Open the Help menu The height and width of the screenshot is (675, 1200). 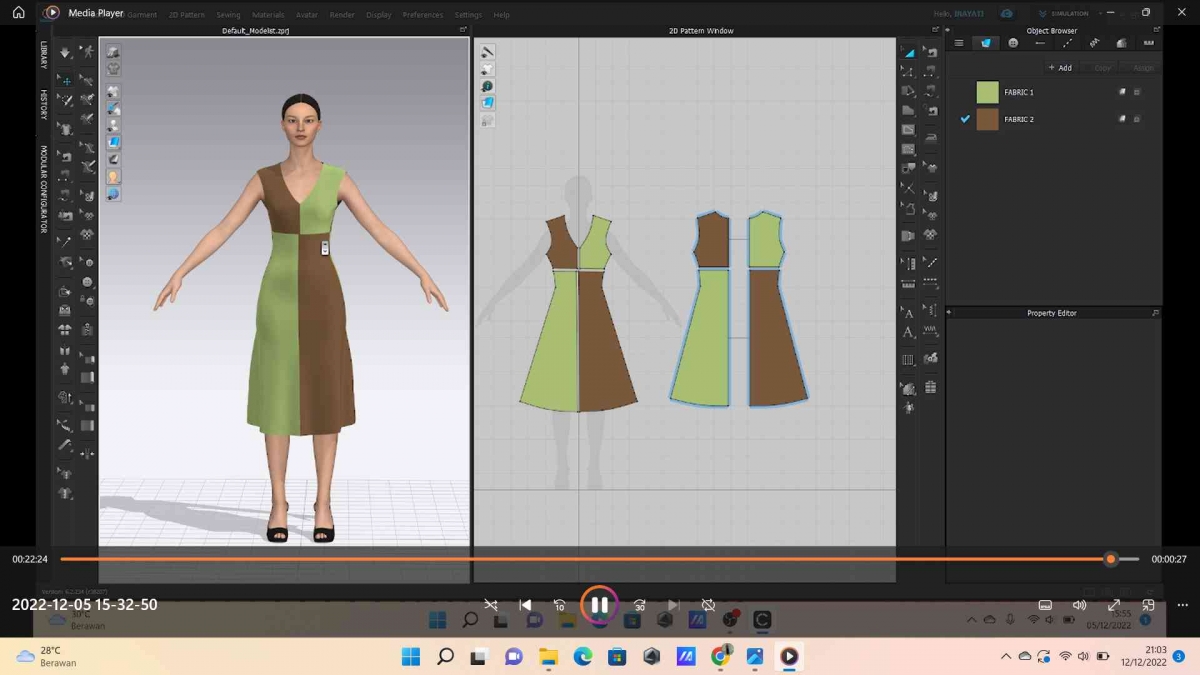pos(502,15)
